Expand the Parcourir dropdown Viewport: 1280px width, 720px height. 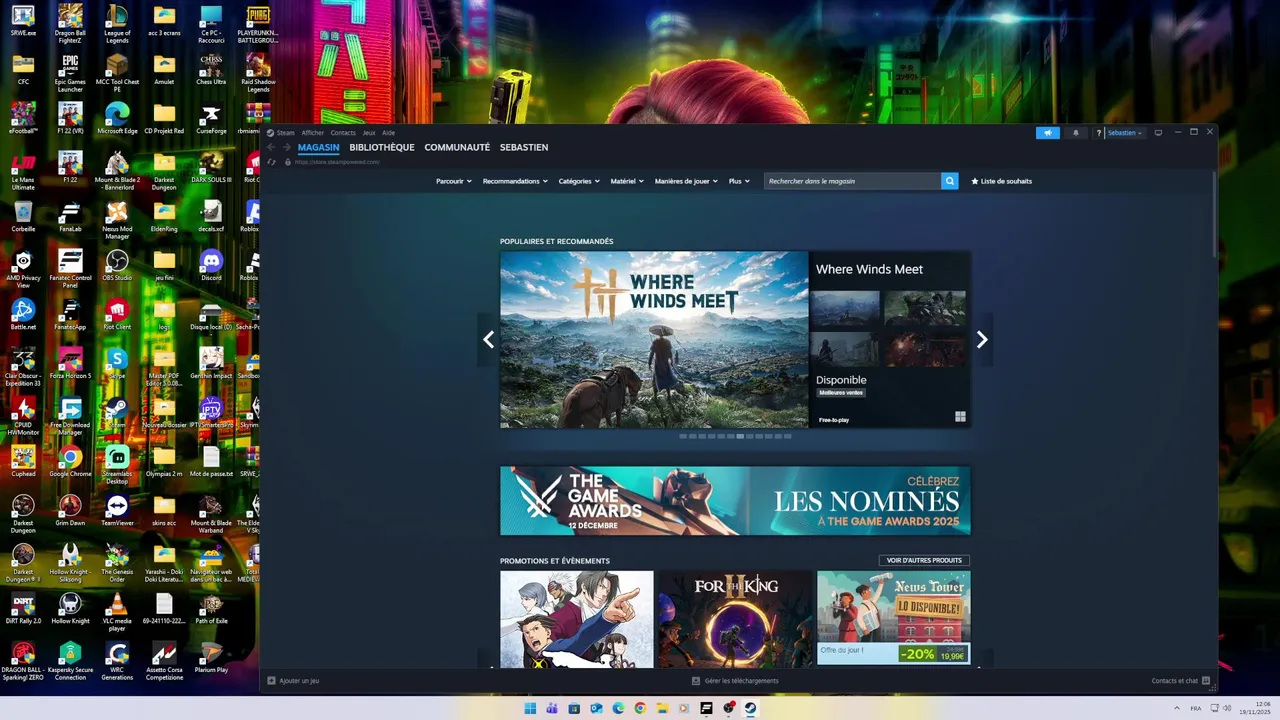[454, 181]
